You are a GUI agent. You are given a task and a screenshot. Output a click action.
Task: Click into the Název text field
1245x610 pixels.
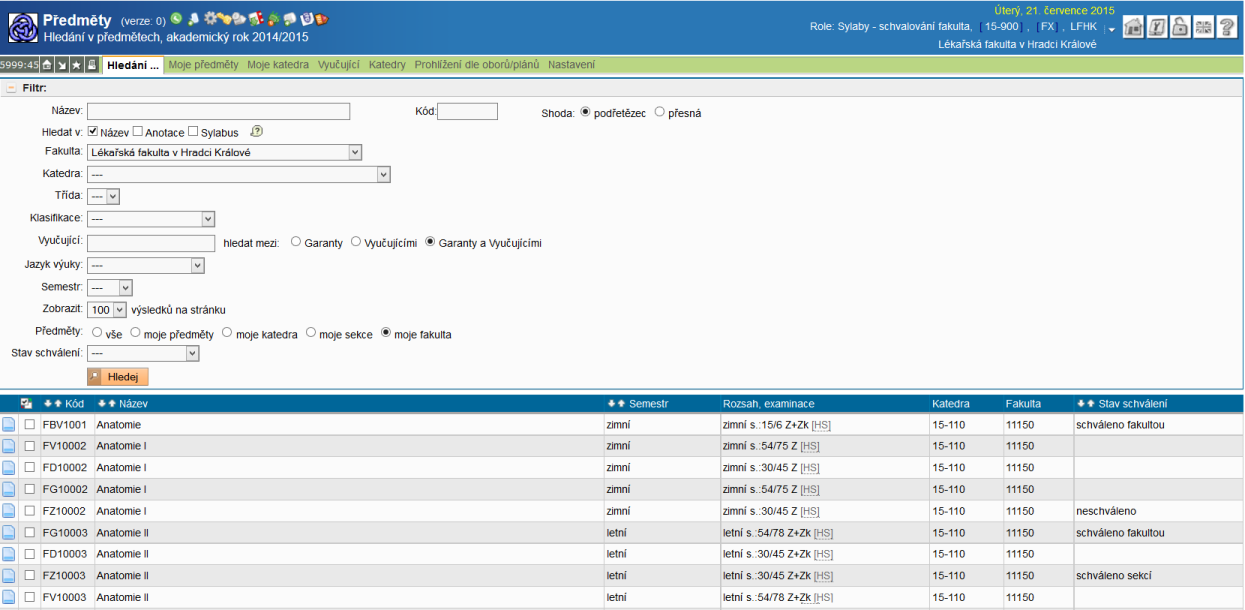coord(218,111)
